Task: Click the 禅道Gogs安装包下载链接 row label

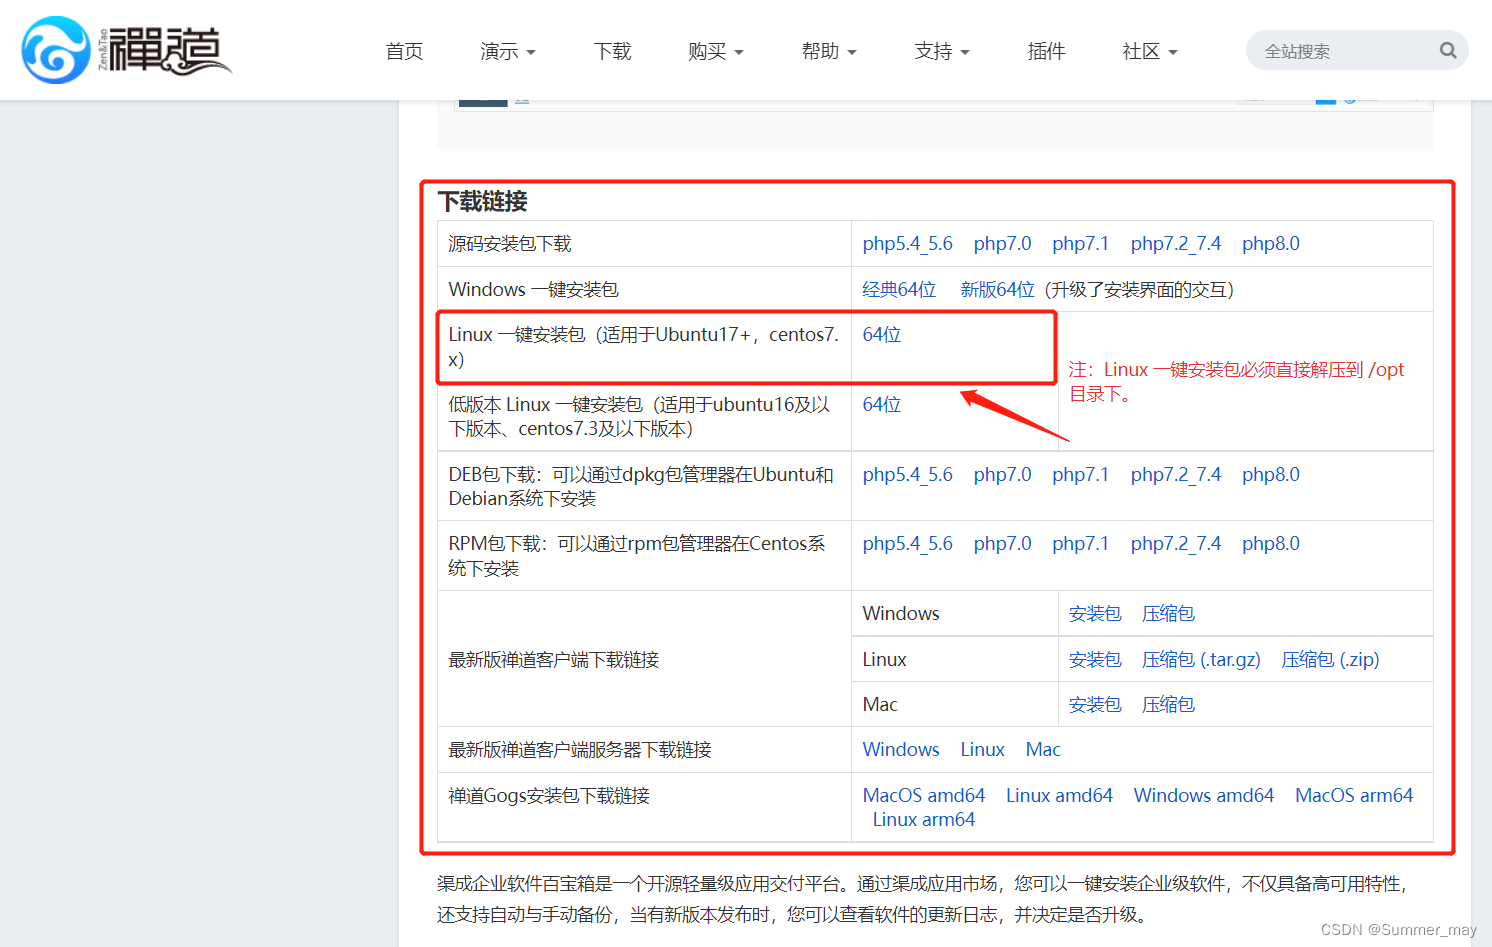Action: click(x=549, y=796)
